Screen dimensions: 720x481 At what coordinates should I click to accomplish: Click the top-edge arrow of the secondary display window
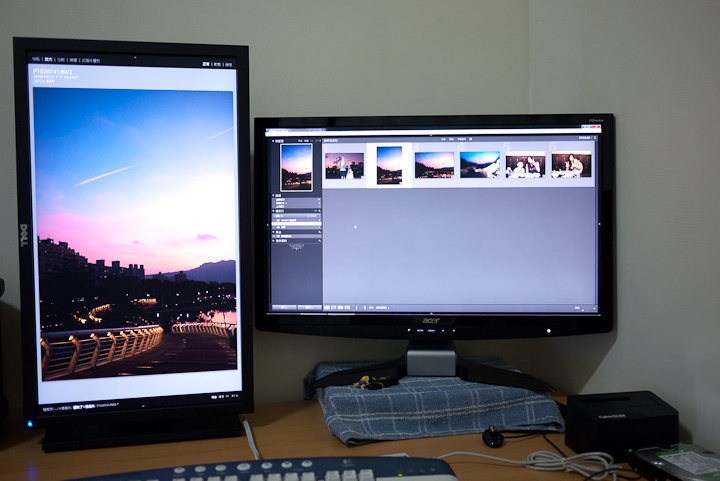[x=135, y=57]
